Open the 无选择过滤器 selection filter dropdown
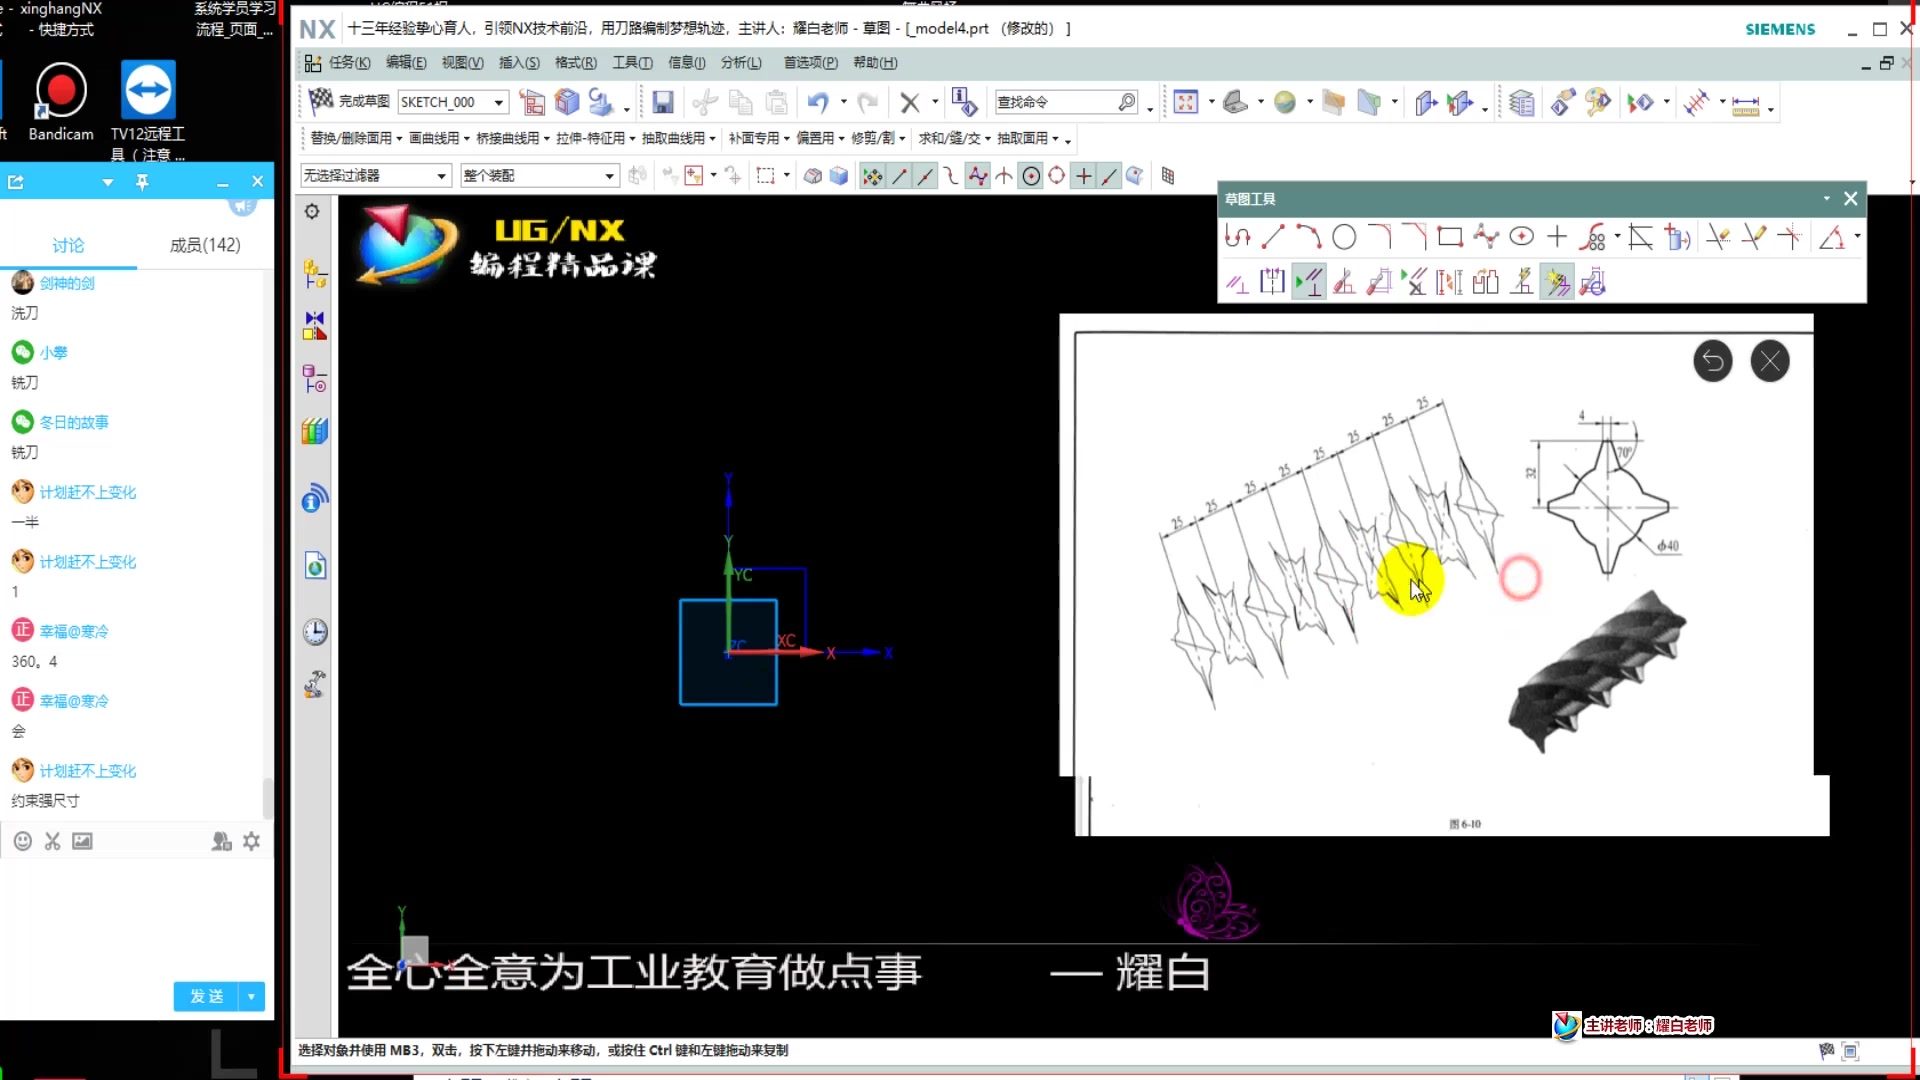1920x1080 pixels. click(x=443, y=175)
